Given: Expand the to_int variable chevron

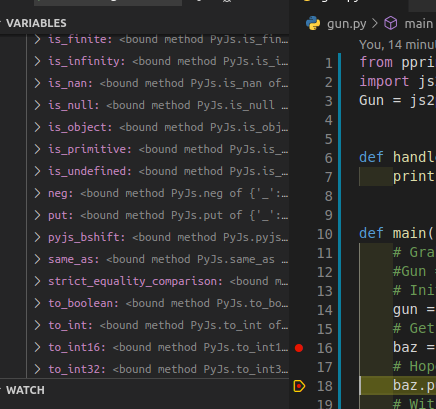Looking at the screenshot, I should [37, 325].
